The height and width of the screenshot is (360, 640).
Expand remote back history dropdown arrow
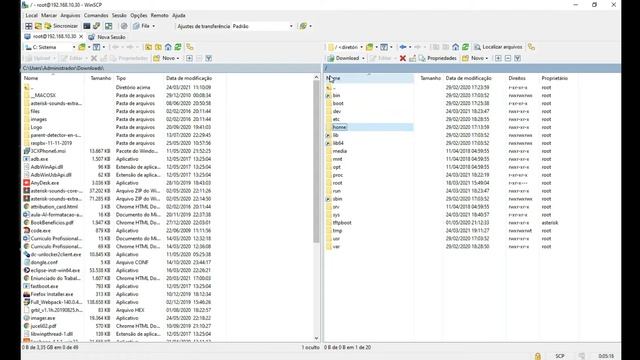click(x=410, y=47)
